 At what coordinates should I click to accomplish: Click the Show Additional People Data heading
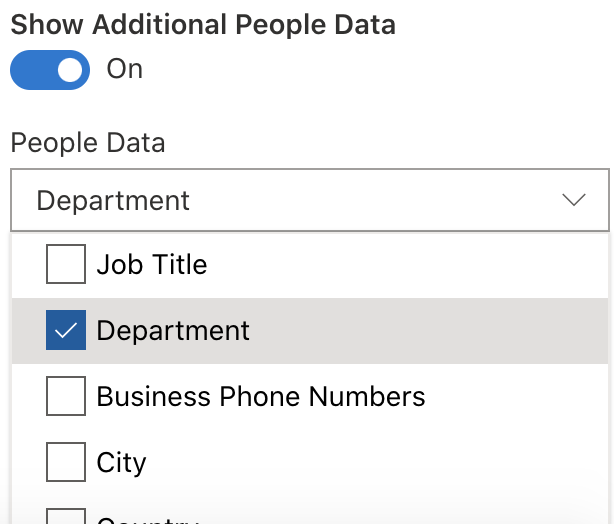(x=203, y=25)
